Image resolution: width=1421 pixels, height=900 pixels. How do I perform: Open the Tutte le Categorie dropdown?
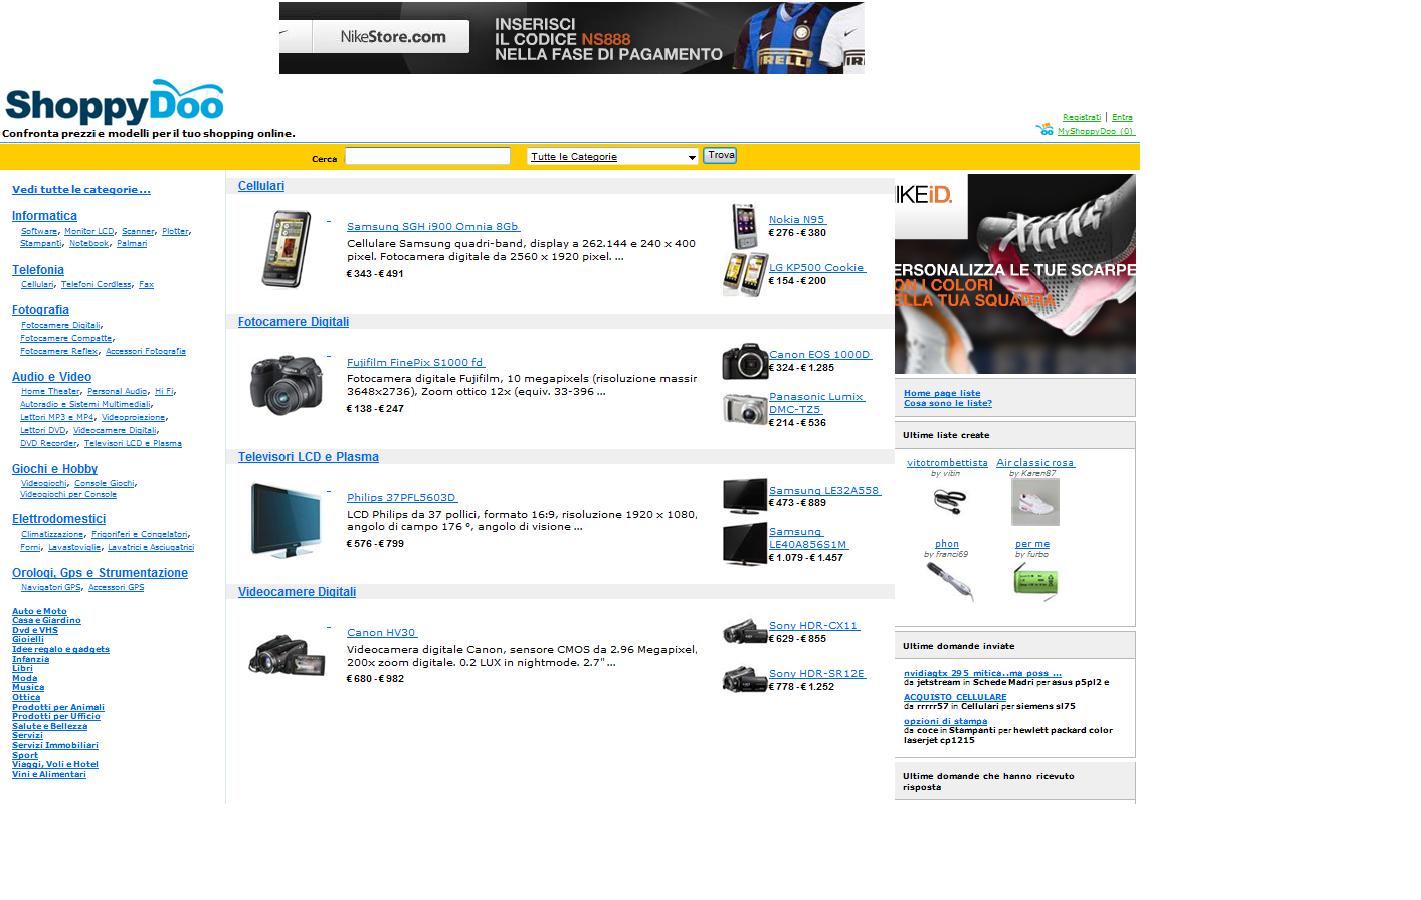pos(612,156)
